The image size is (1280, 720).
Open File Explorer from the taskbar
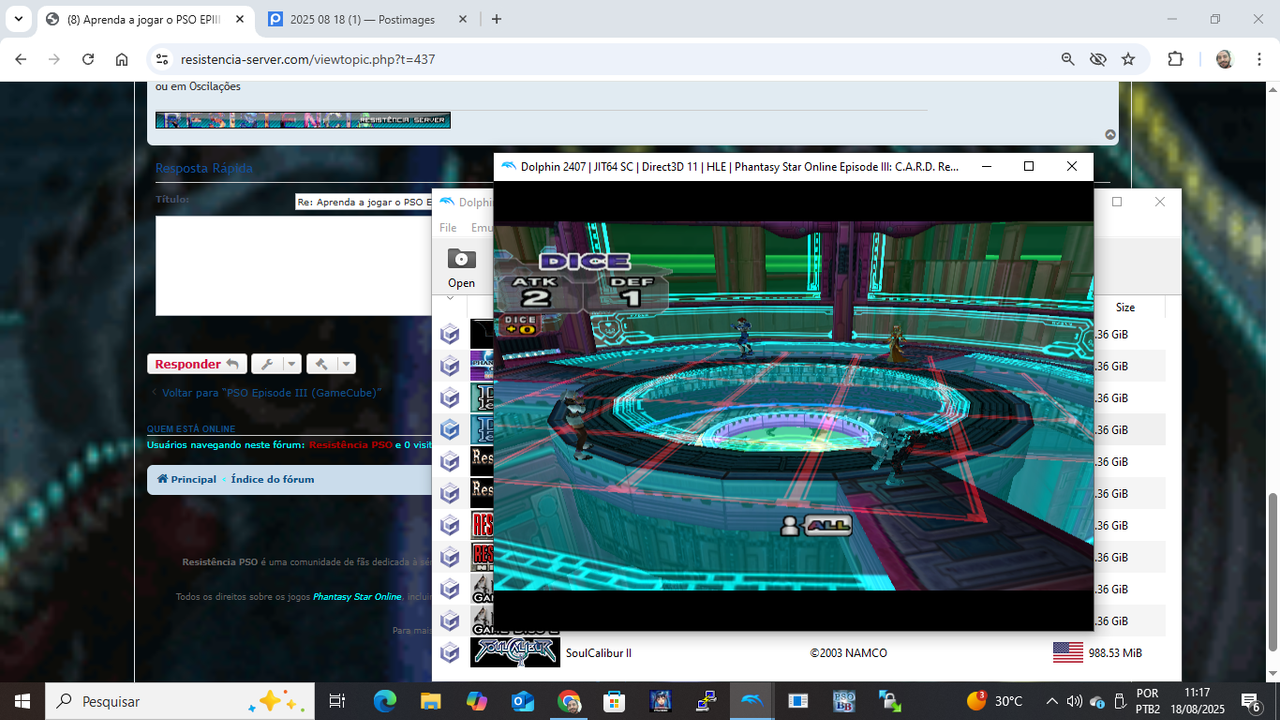click(x=431, y=701)
